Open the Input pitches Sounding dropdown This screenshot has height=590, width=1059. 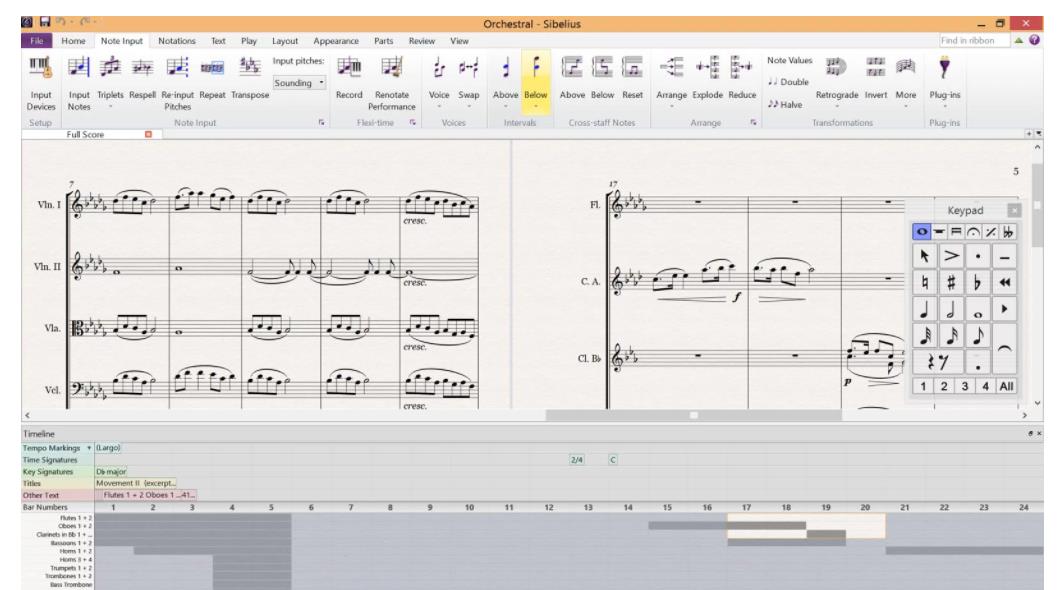click(x=300, y=83)
